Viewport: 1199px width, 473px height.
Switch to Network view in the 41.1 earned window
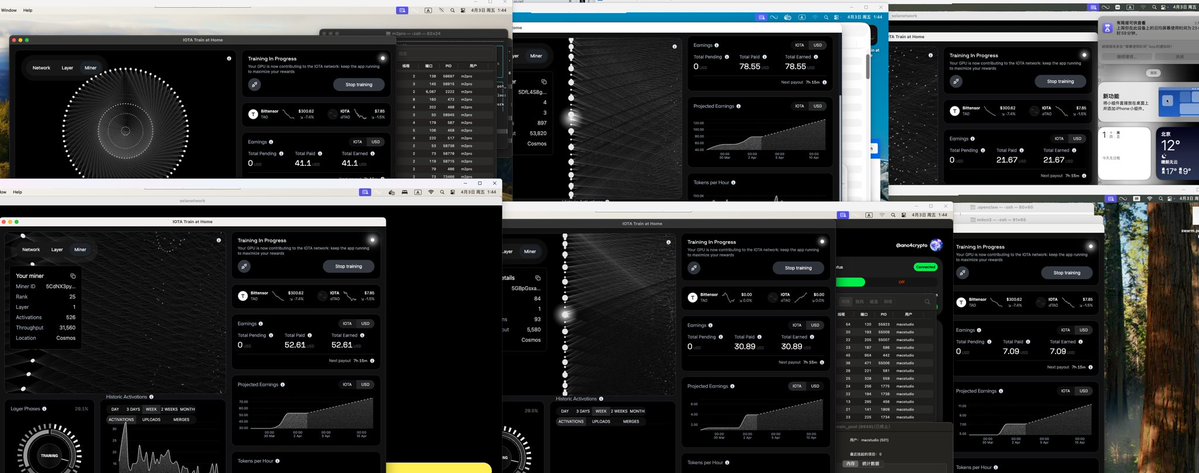point(41,68)
